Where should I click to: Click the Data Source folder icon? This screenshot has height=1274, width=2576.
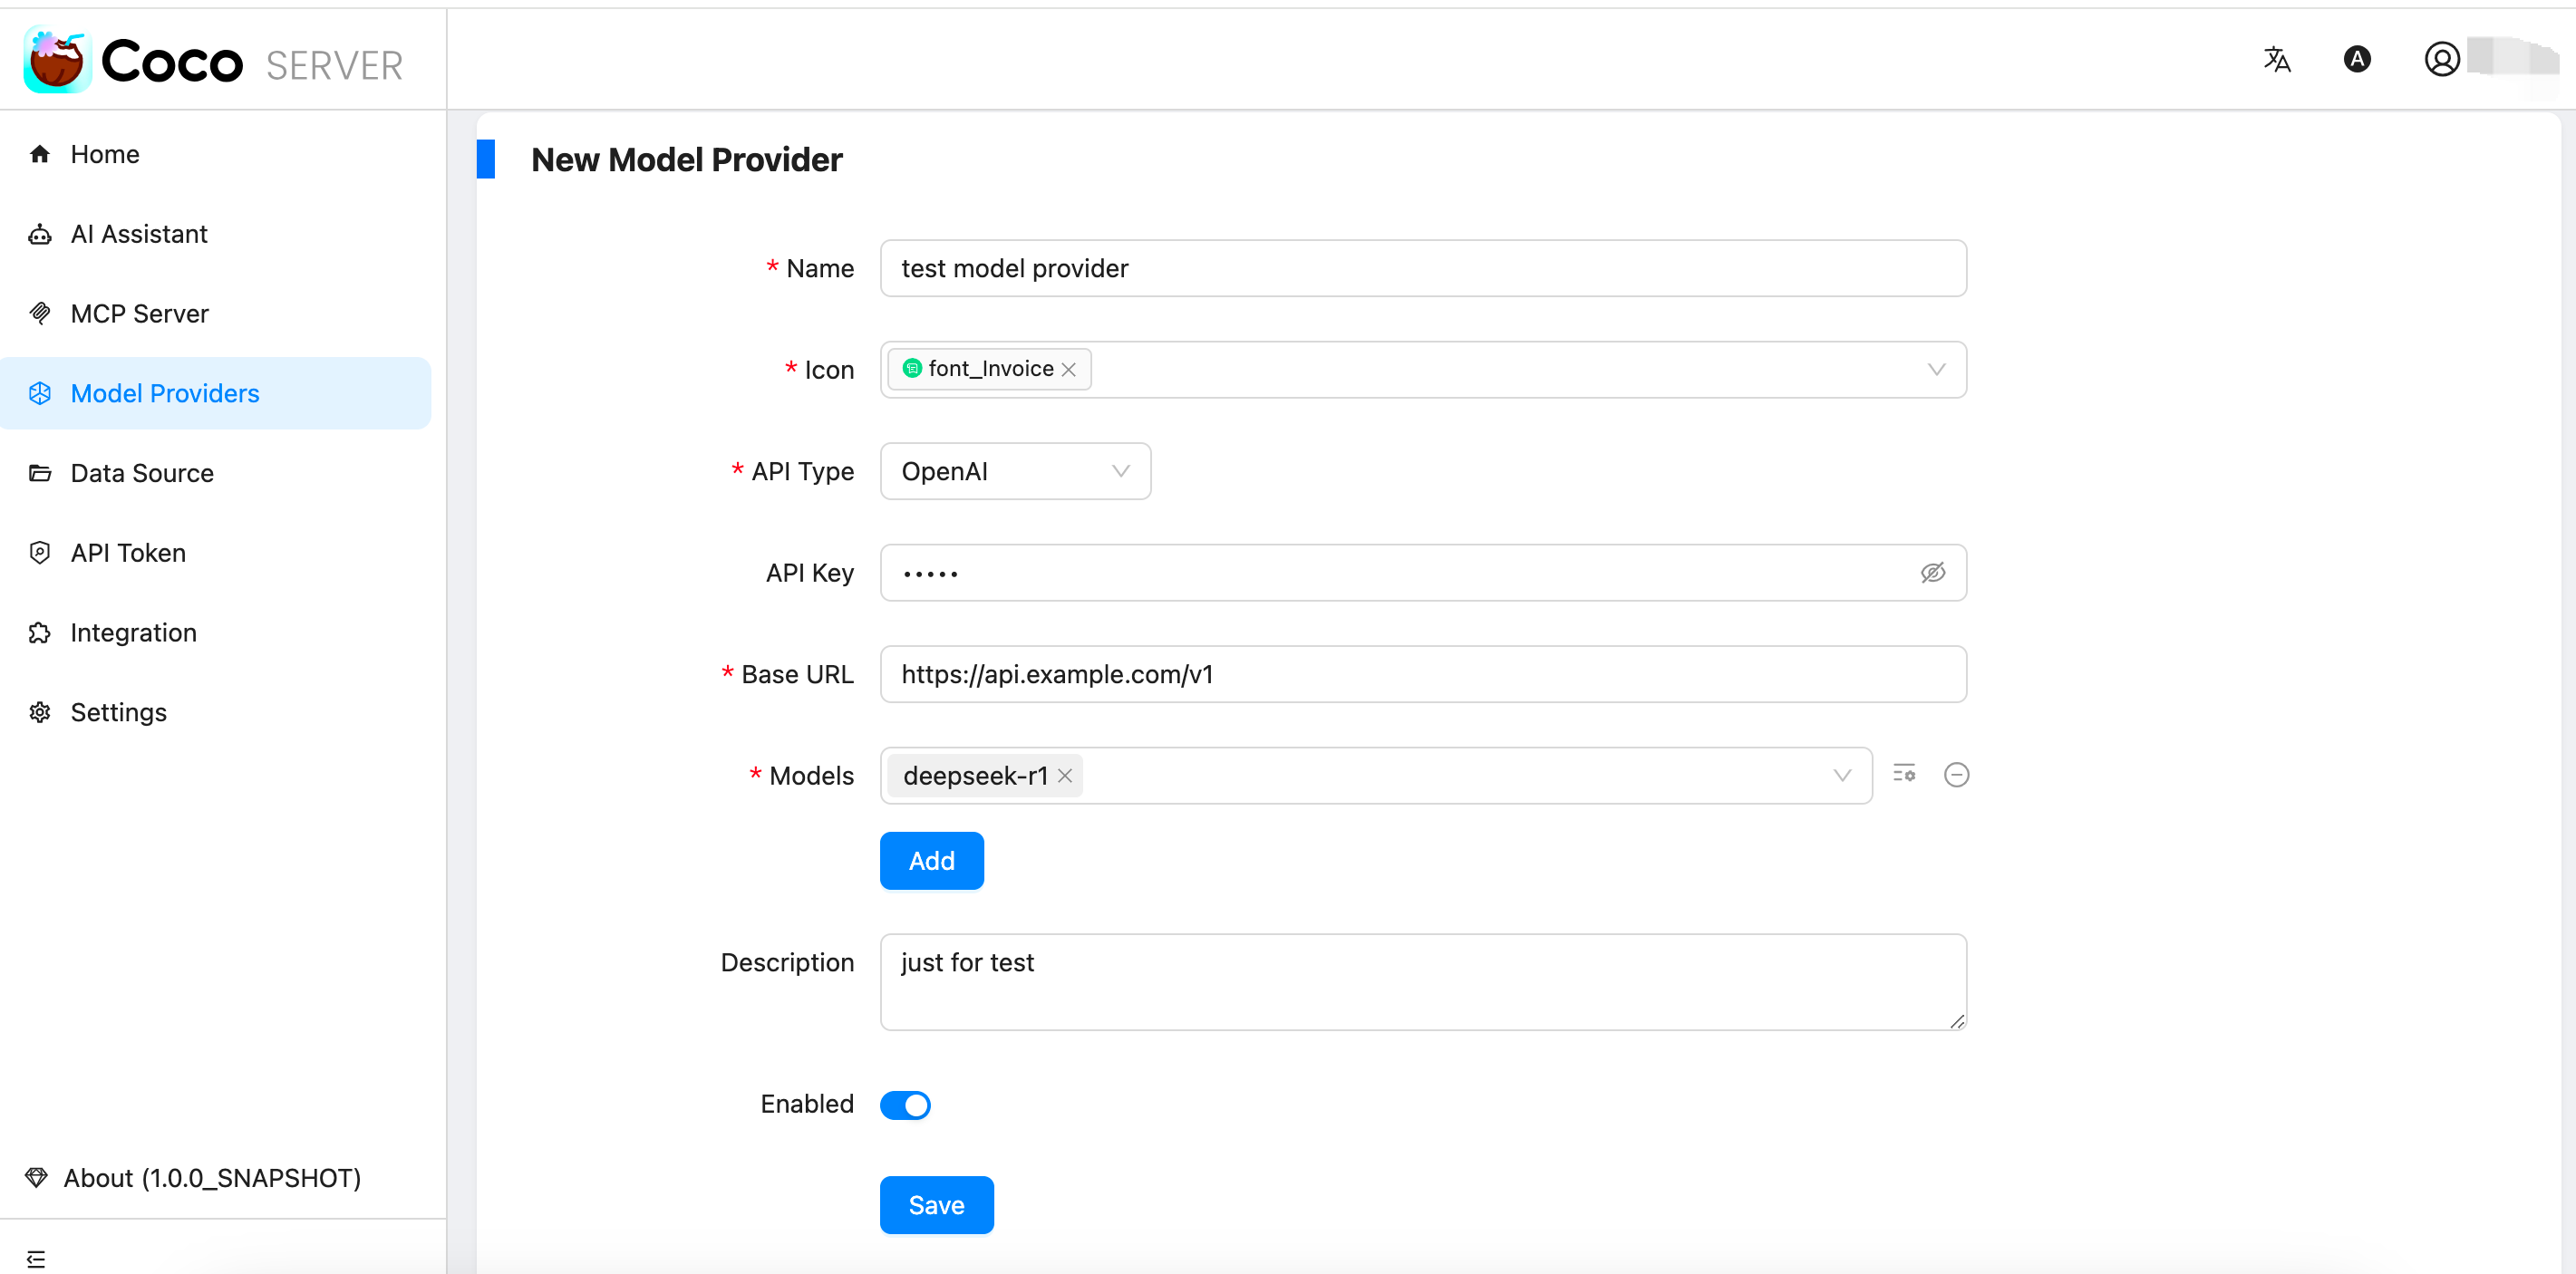click(x=40, y=473)
